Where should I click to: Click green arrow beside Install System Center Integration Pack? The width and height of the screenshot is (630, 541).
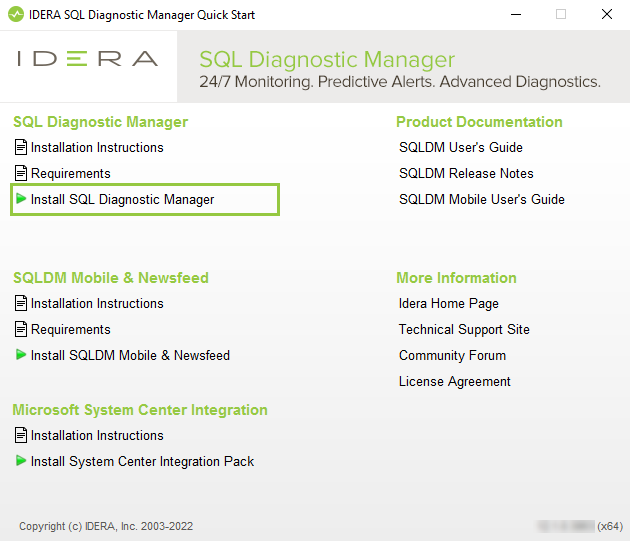tap(21, 461)
